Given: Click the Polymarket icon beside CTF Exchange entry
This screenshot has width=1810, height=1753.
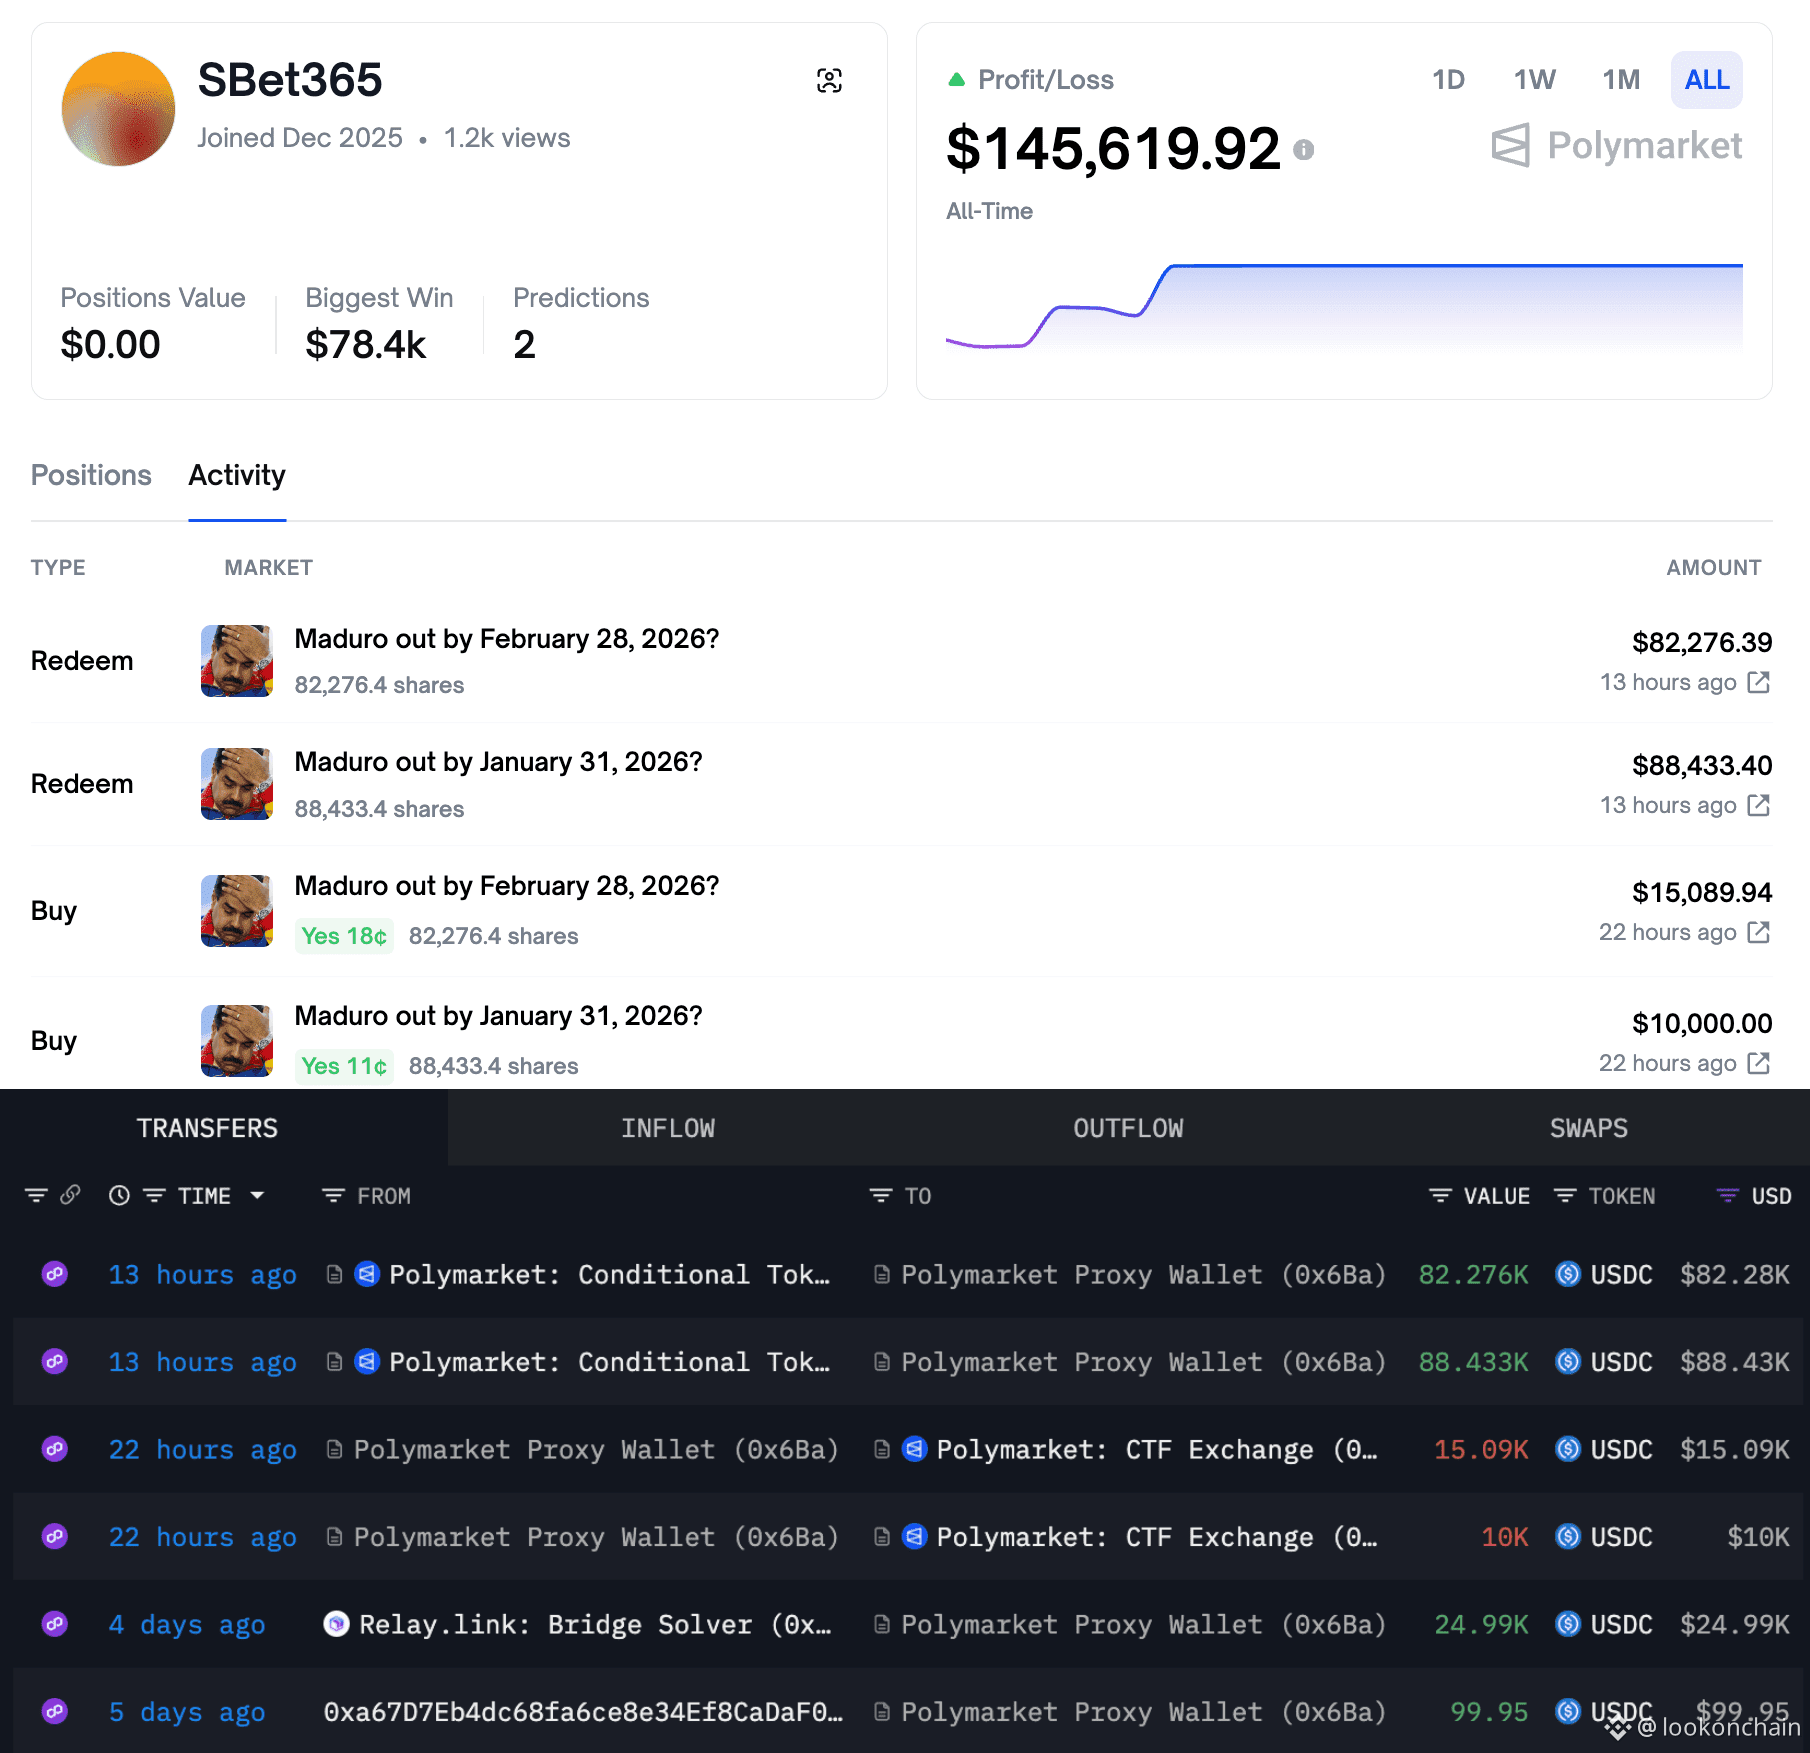Looking at the screenshot, I should 914,1449.
